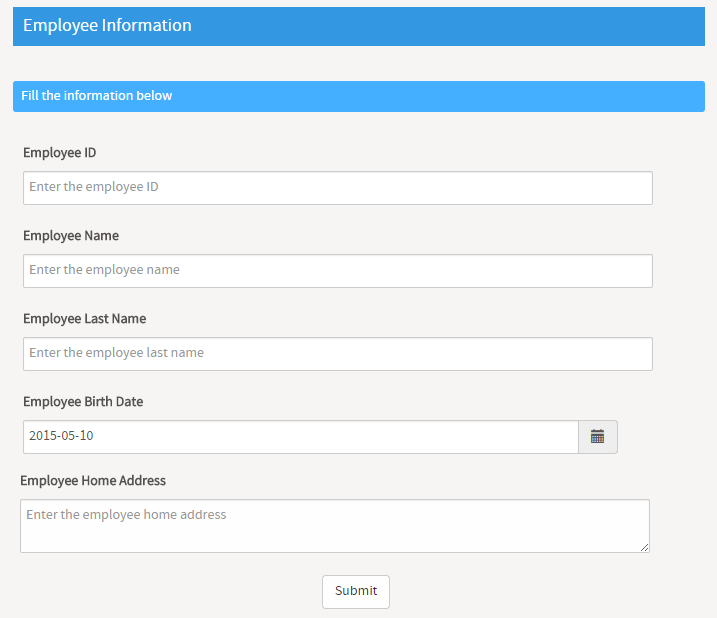Open the birth date calendar picker
This screenshot has height=618, width=717.
pos(598,437)
